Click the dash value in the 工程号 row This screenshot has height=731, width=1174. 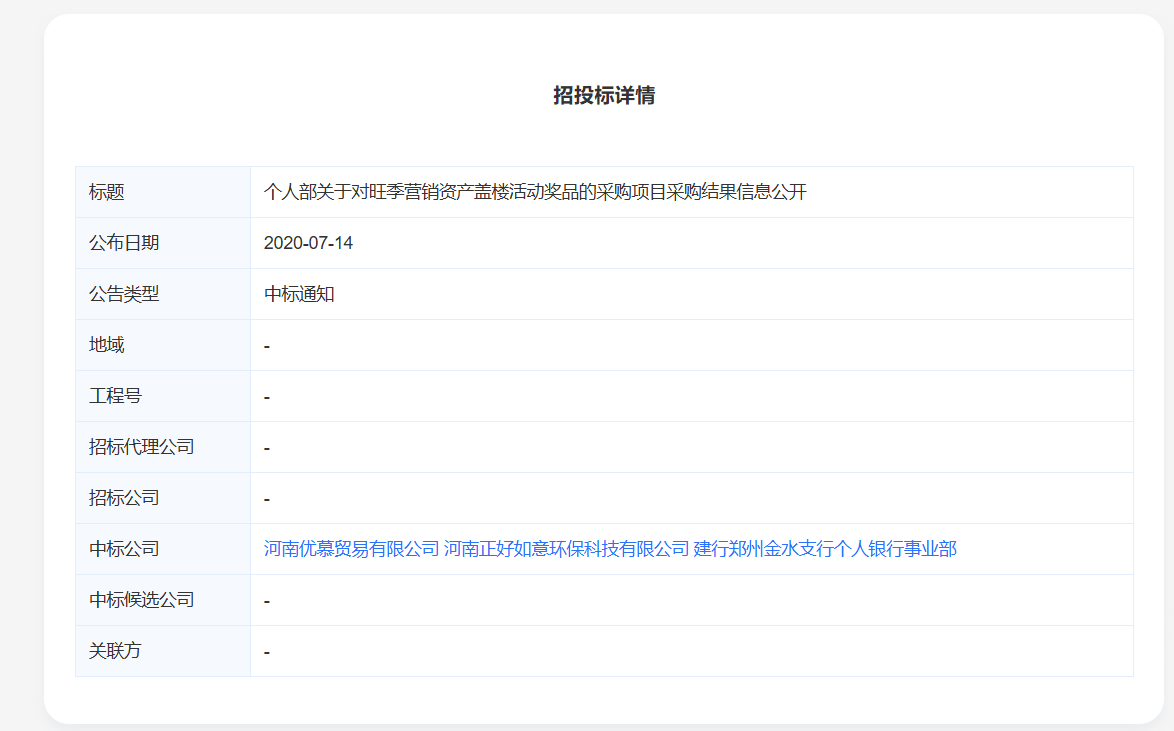[x=267, y=397]
